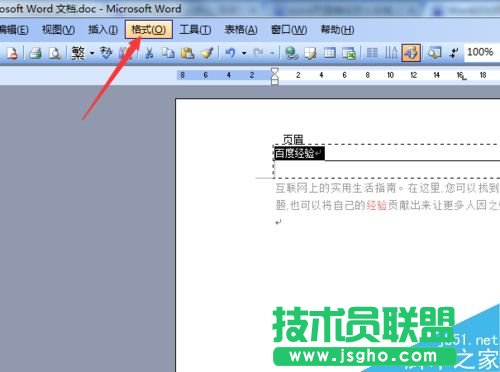The width and height of the screenshot is (500, 372).
Task: Click the Cut scissors icon
Action: [149, 53]
